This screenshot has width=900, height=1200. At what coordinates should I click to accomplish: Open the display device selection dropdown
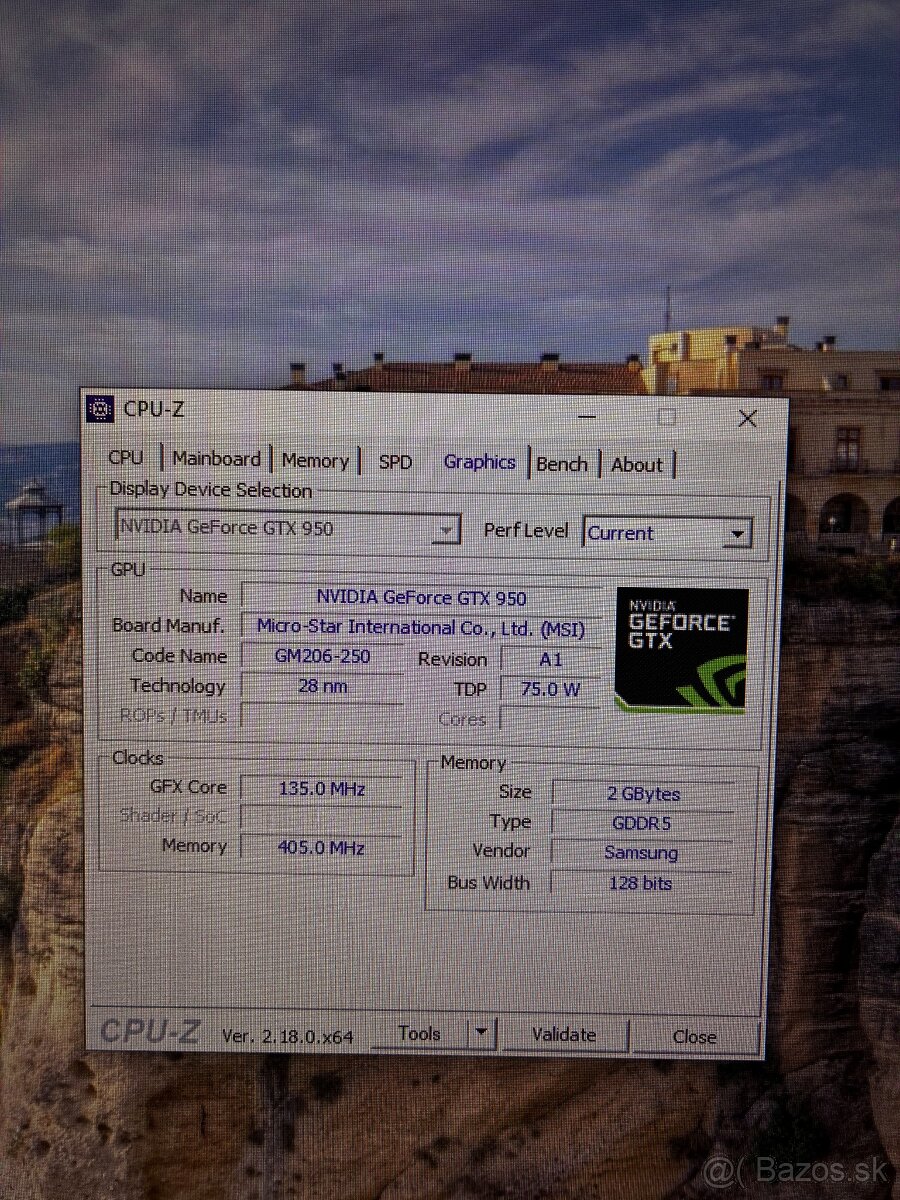pos(446,529)
